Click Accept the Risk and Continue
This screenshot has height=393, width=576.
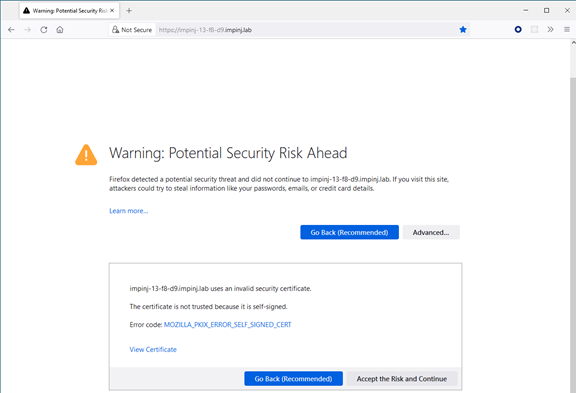pos(402,379)
